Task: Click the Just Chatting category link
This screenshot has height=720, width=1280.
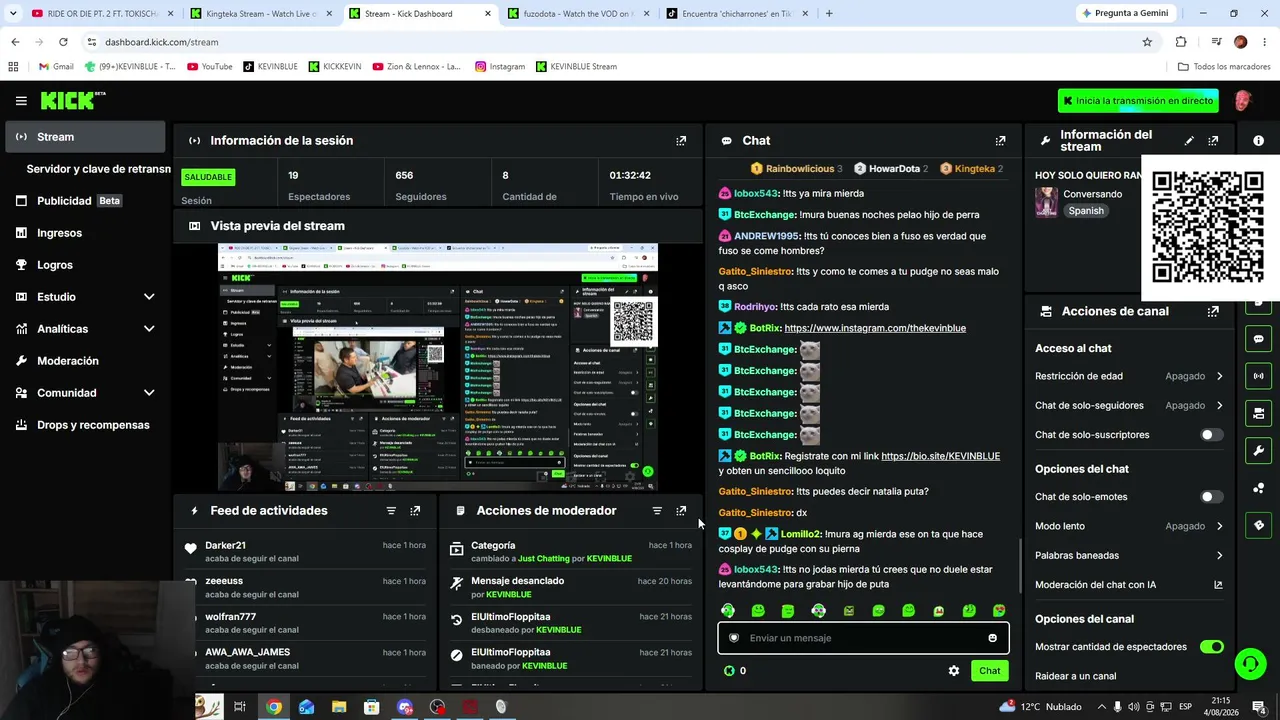Action: (543, 559)
